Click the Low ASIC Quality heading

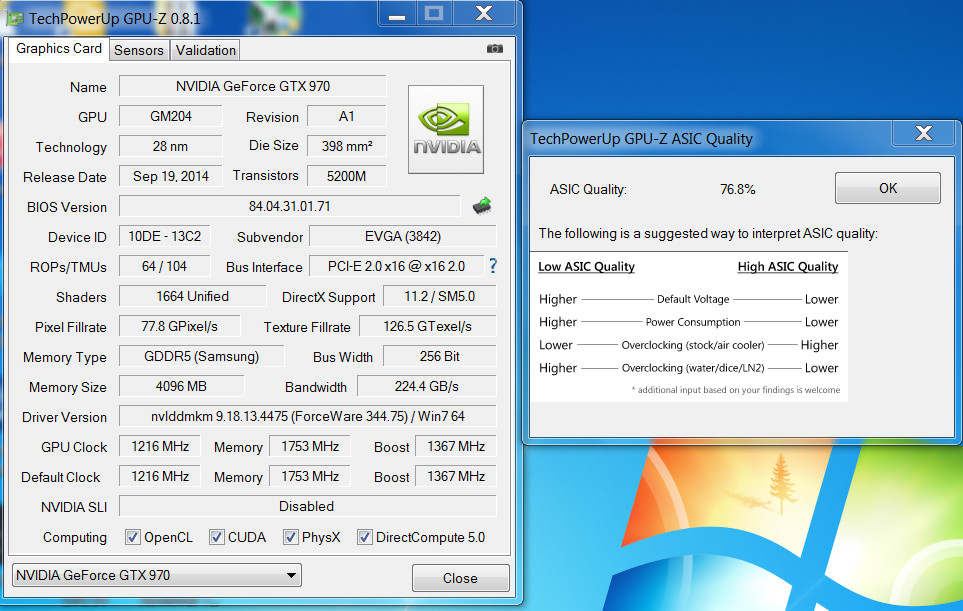[x=587, y=267]
